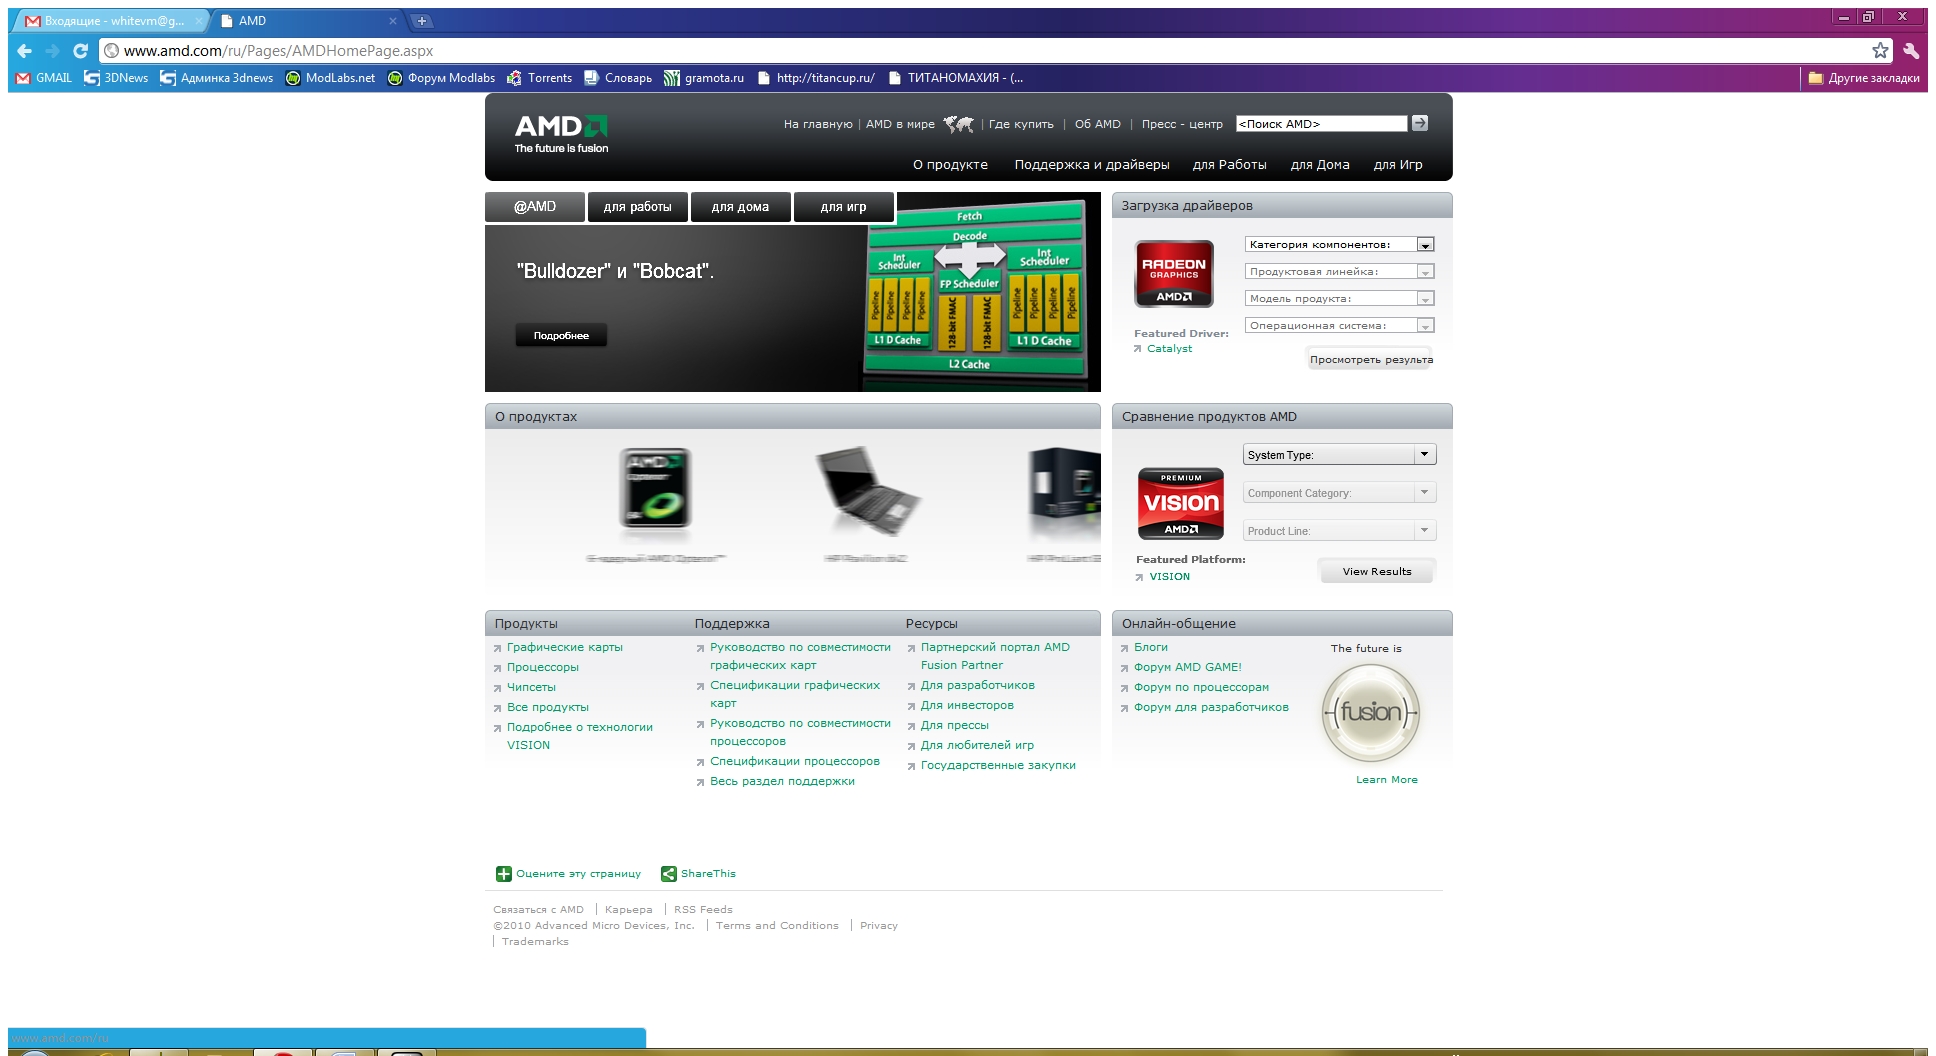Open the Форум AMD GAME! link
The width and height of the screenshot is (1936, 1056).
tap(1187, 667)
